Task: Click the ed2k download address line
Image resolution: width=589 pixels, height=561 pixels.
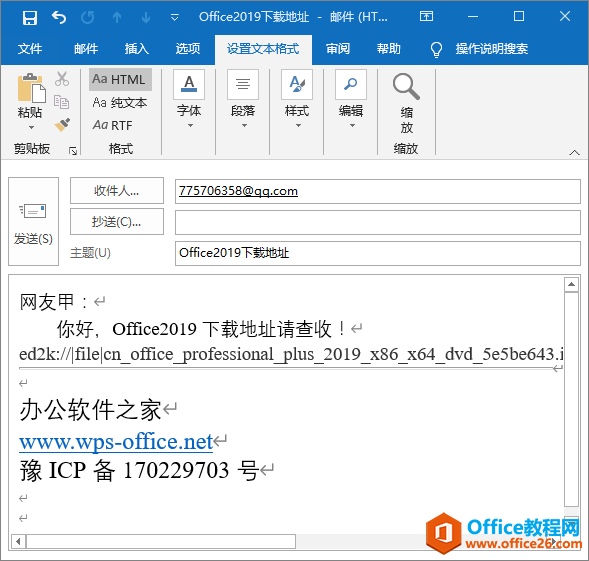Action: coord(291,354)
